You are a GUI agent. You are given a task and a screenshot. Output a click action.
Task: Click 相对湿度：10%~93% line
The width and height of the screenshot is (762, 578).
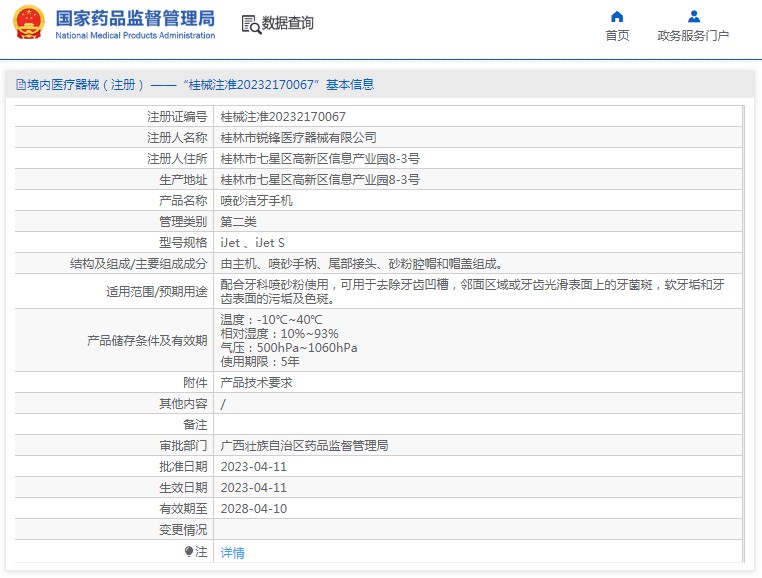tap(279, 333)
